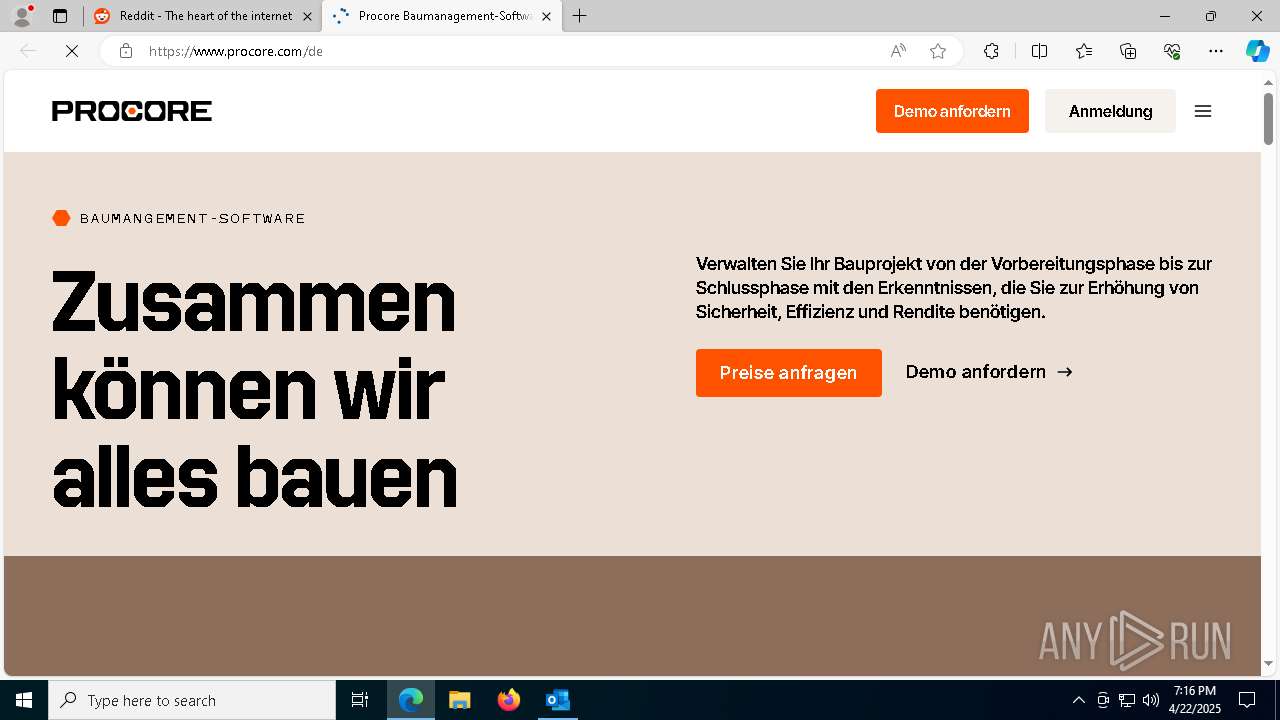Go back to the previous page

pyautogui.click(x=28, y=51)
